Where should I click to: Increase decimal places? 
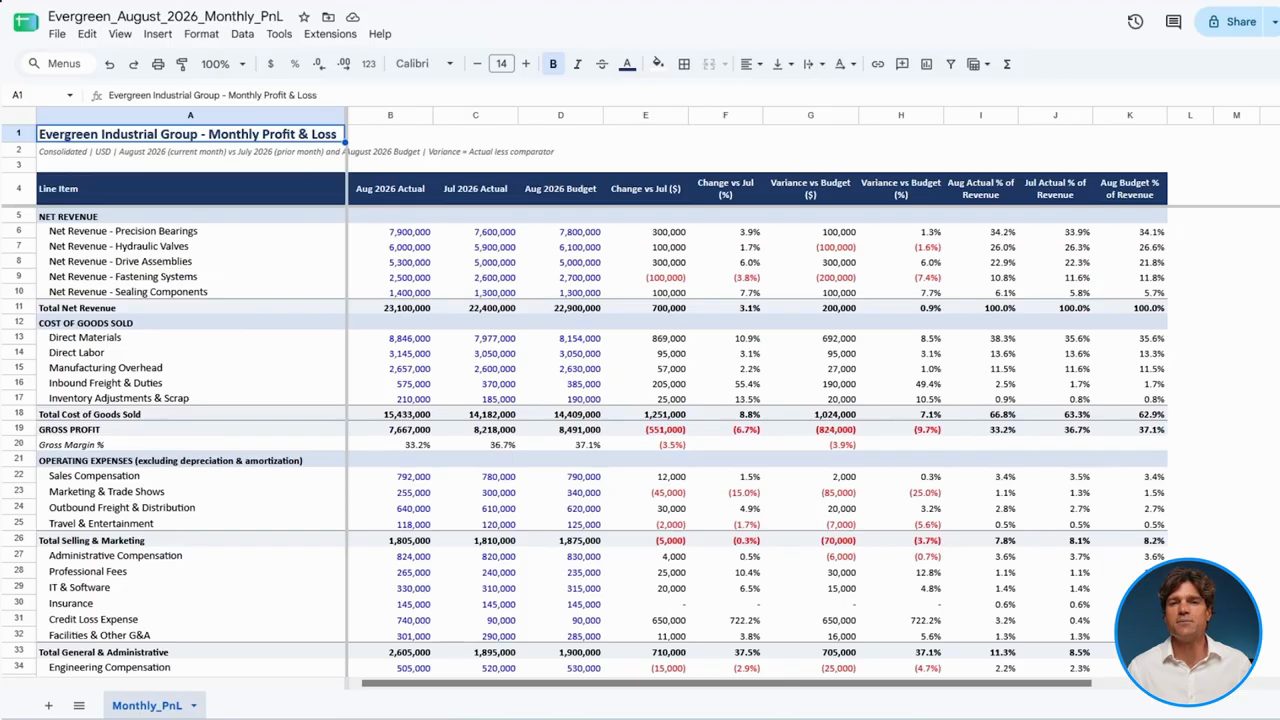(344, 64)
